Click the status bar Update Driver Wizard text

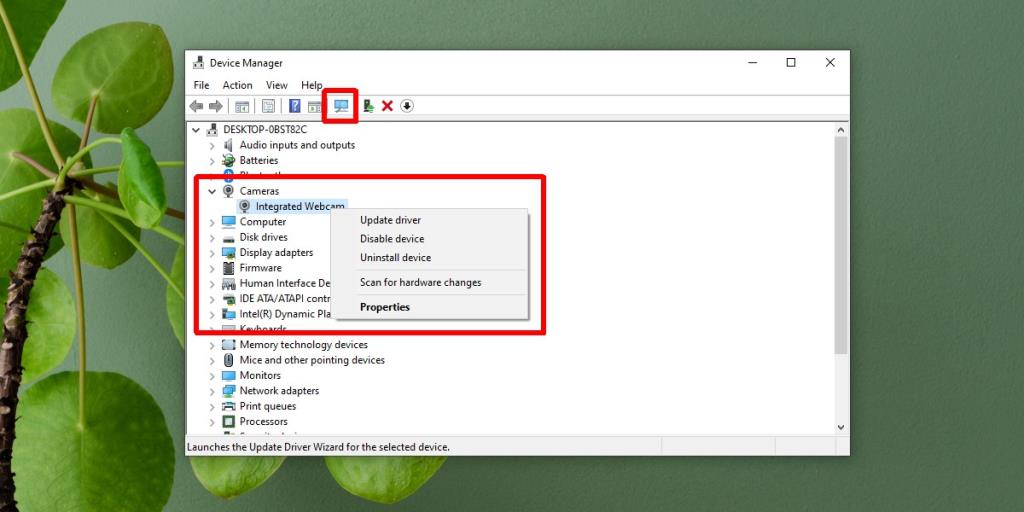pos(319,447)
